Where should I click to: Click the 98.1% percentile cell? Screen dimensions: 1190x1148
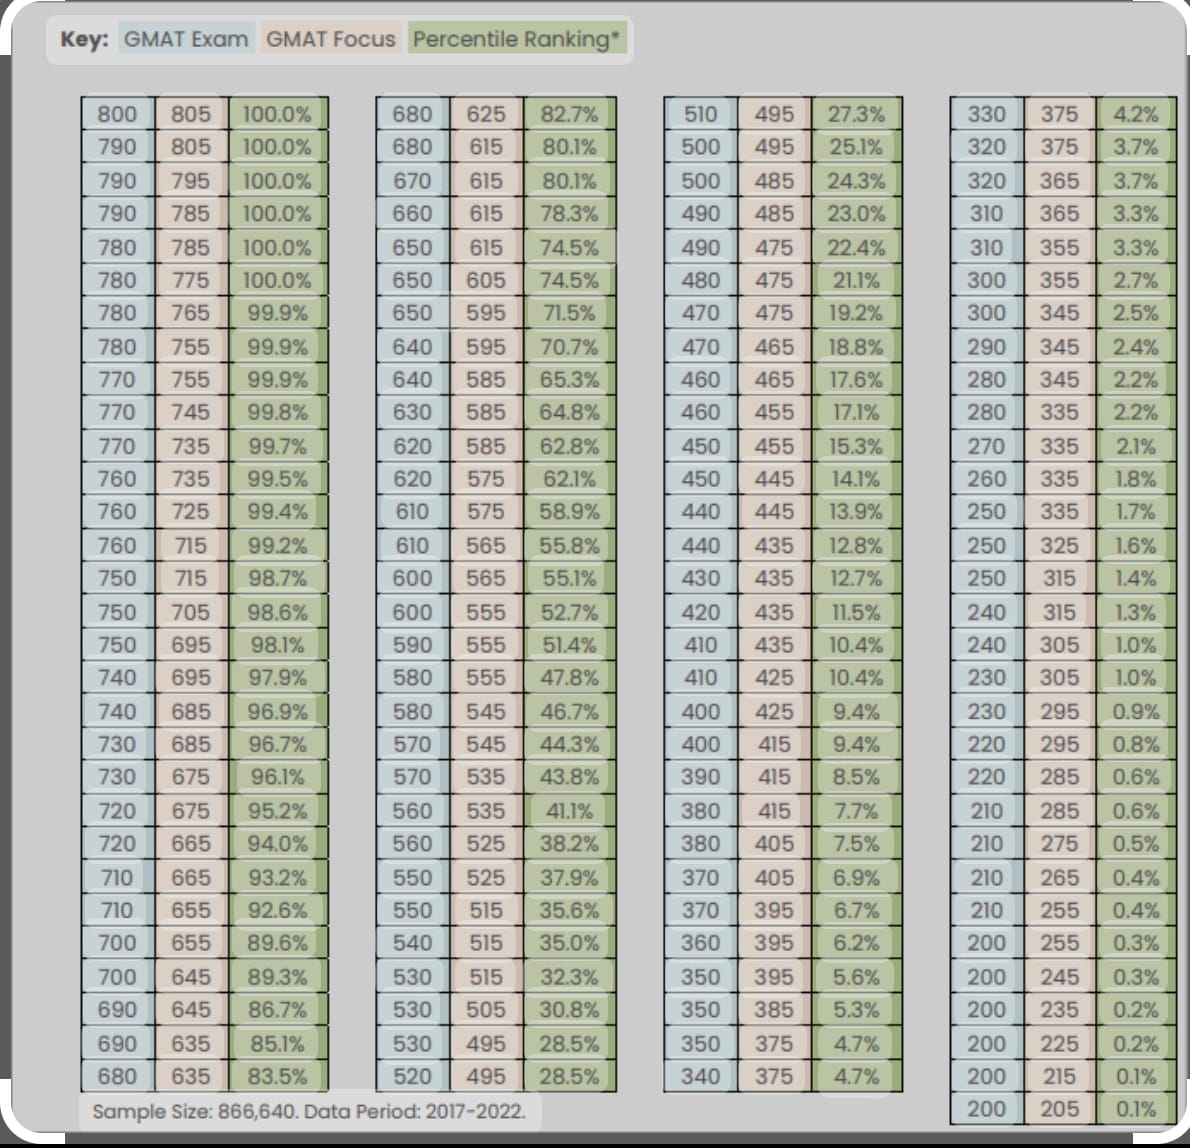[x=278, y=644]
